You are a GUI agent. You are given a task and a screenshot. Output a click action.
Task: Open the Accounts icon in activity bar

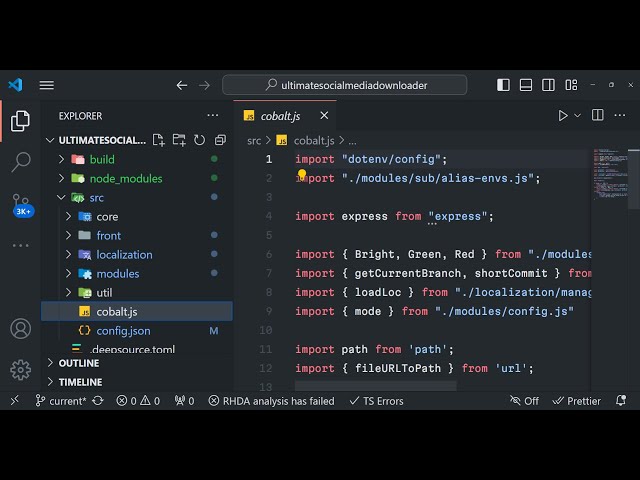(20, 328)
